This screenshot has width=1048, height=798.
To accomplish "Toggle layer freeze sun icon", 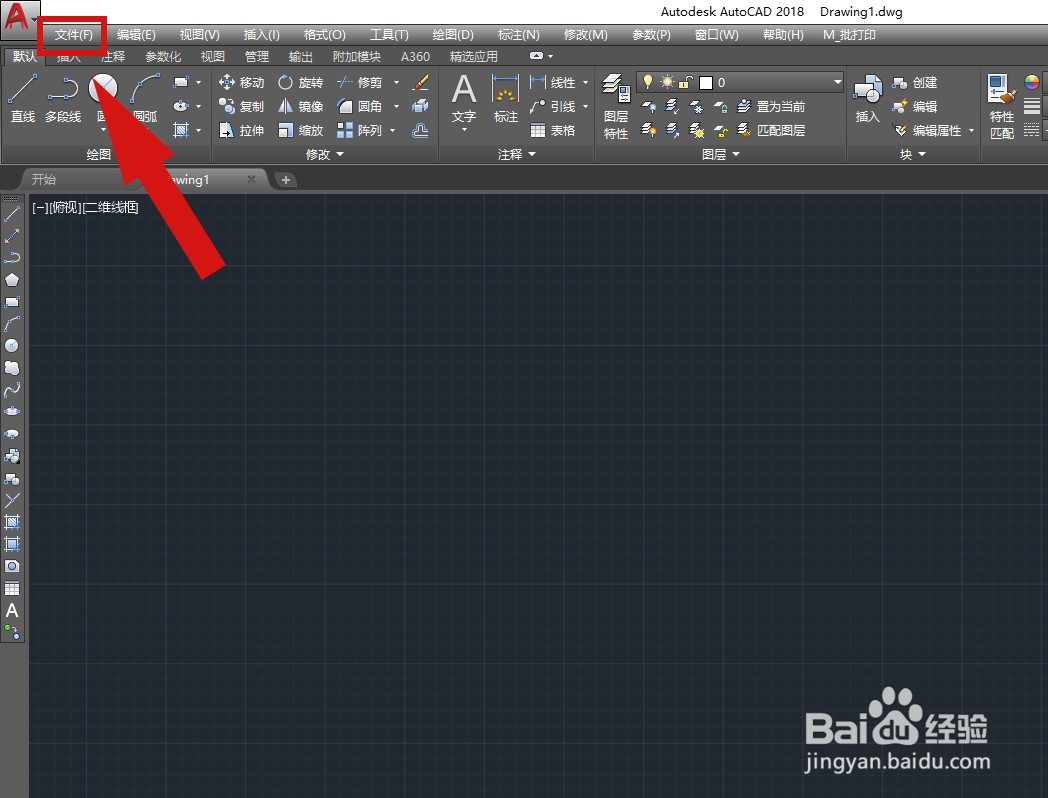I will [667, 82].
